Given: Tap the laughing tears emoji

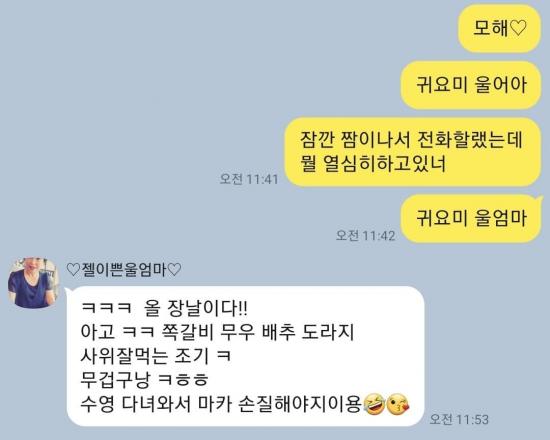Looking at the screenshot, I should point(374,405).
